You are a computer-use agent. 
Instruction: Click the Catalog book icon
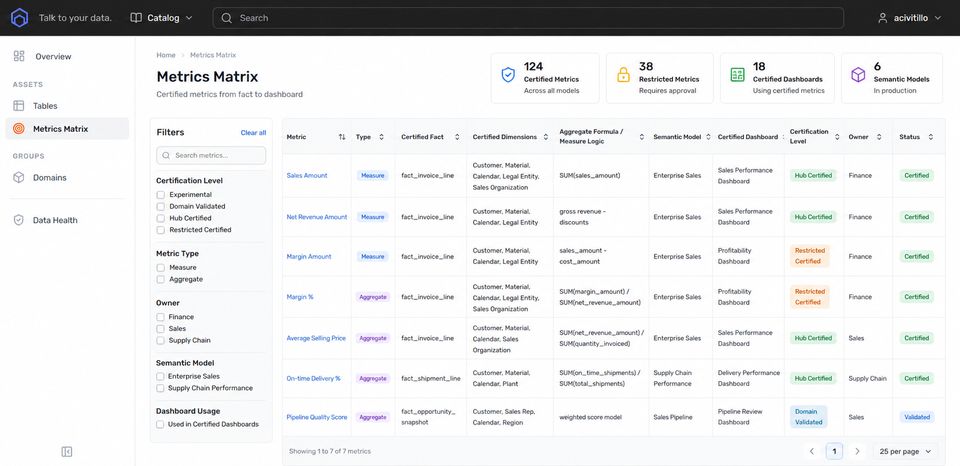(136, 18)
